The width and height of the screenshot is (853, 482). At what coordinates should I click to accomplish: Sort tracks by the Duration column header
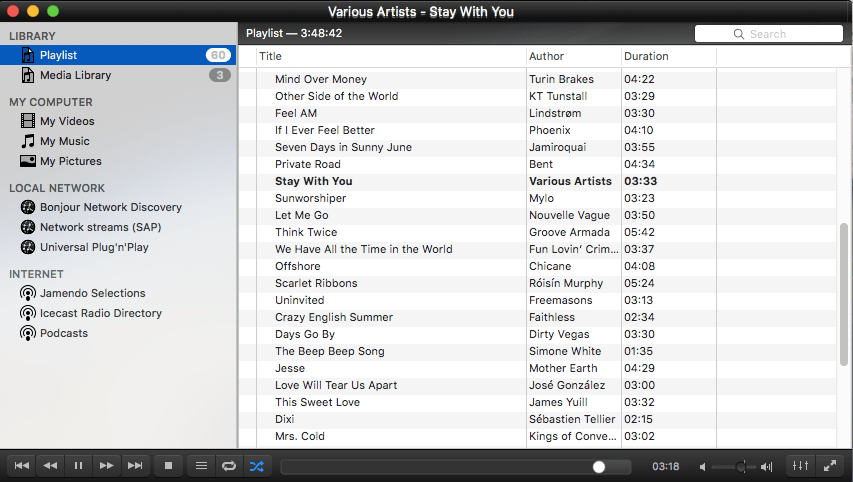tap(666, 56)
